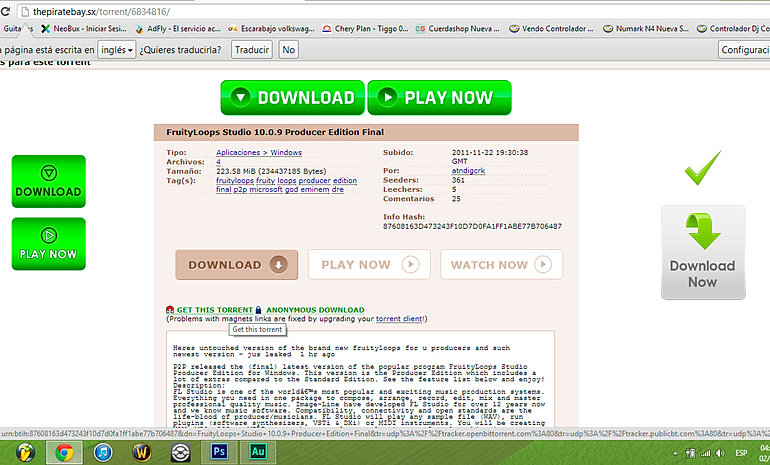
Task: Open NeoBux - Iniciar Sesi... bookmark
Action: 83,29
